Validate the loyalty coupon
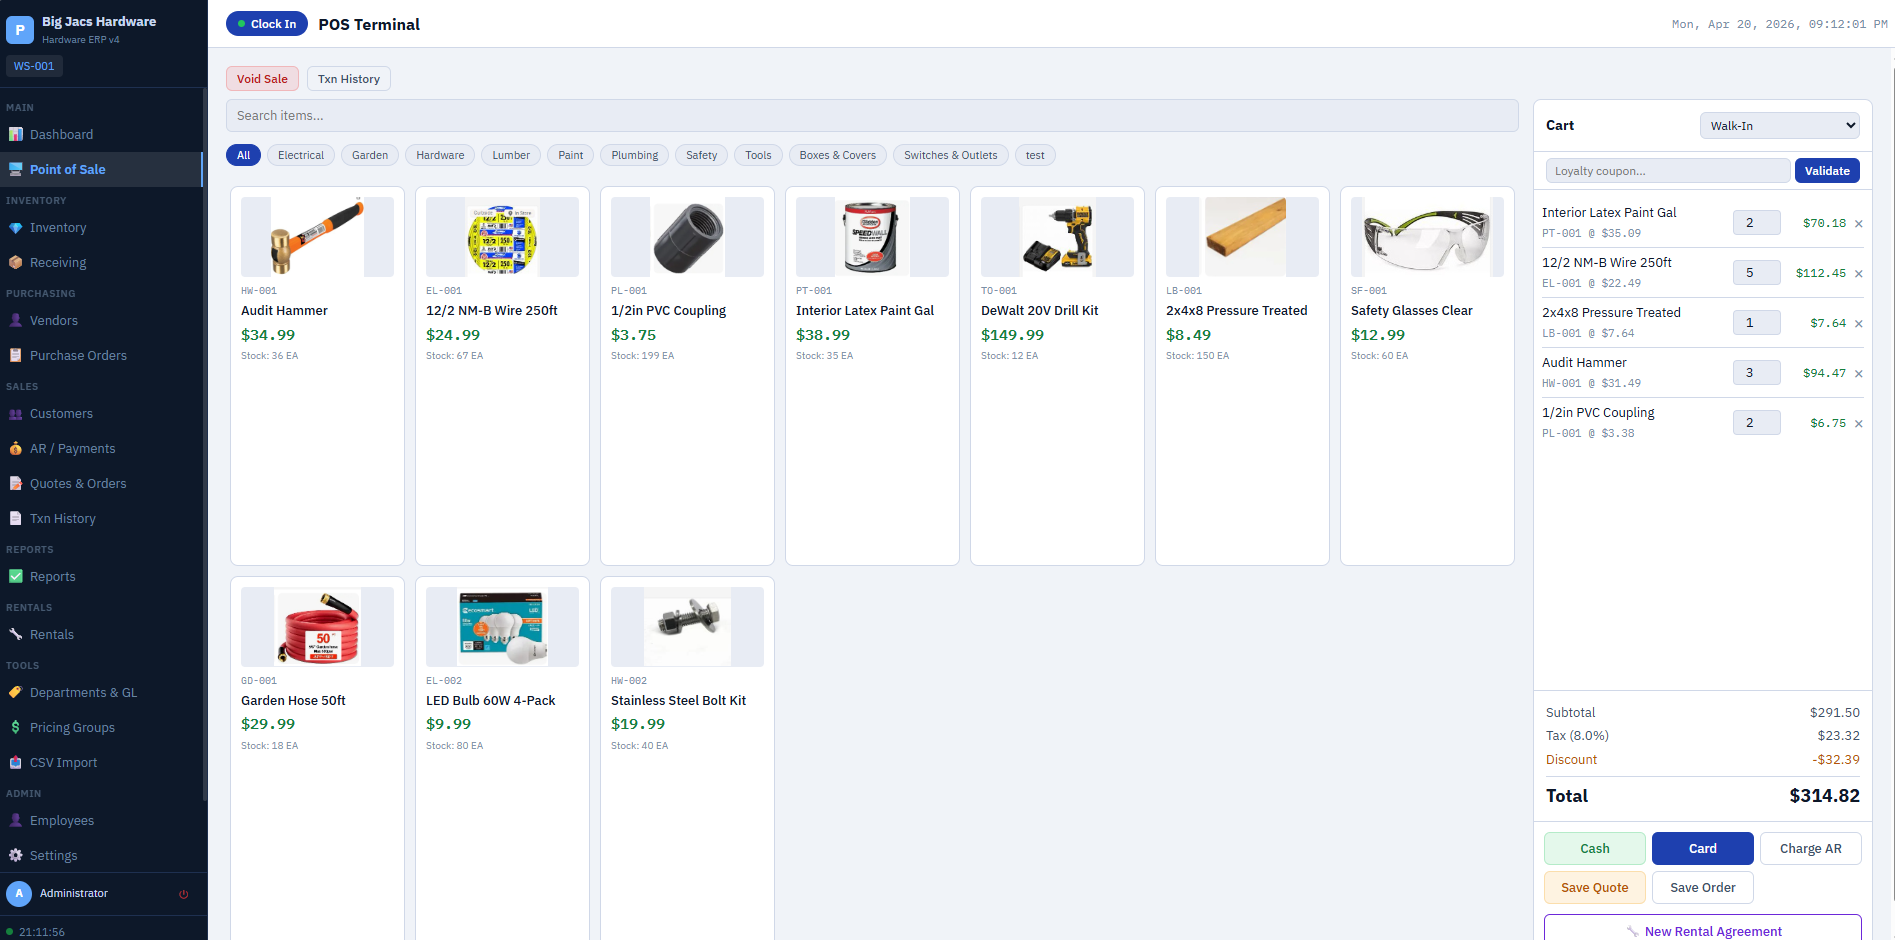This screenshot has width=1895, height=940. tap(1827, 171)
